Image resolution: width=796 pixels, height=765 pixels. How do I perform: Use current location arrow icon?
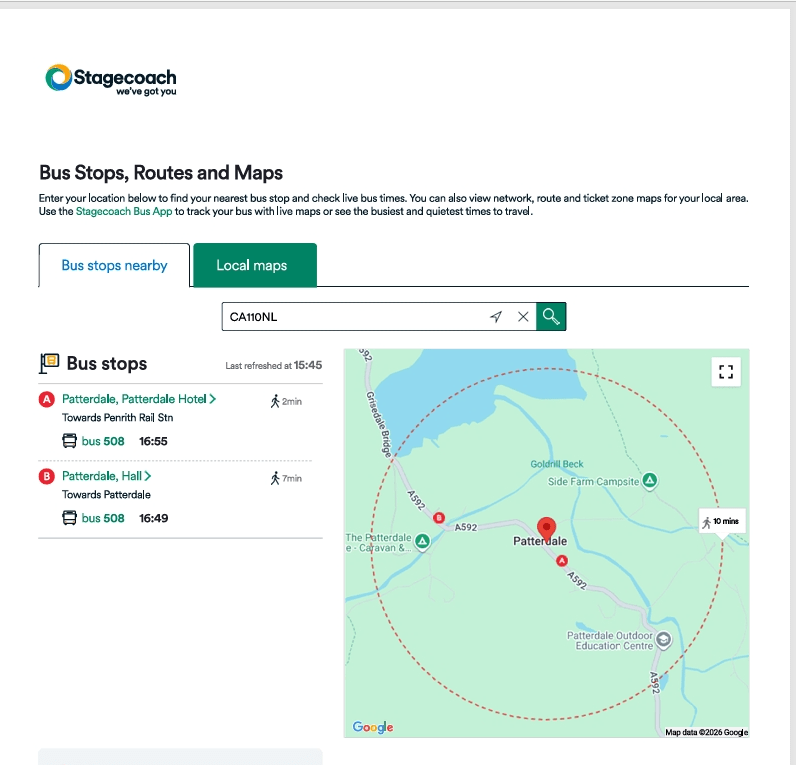pyautogui.click(x=495, y=317)
